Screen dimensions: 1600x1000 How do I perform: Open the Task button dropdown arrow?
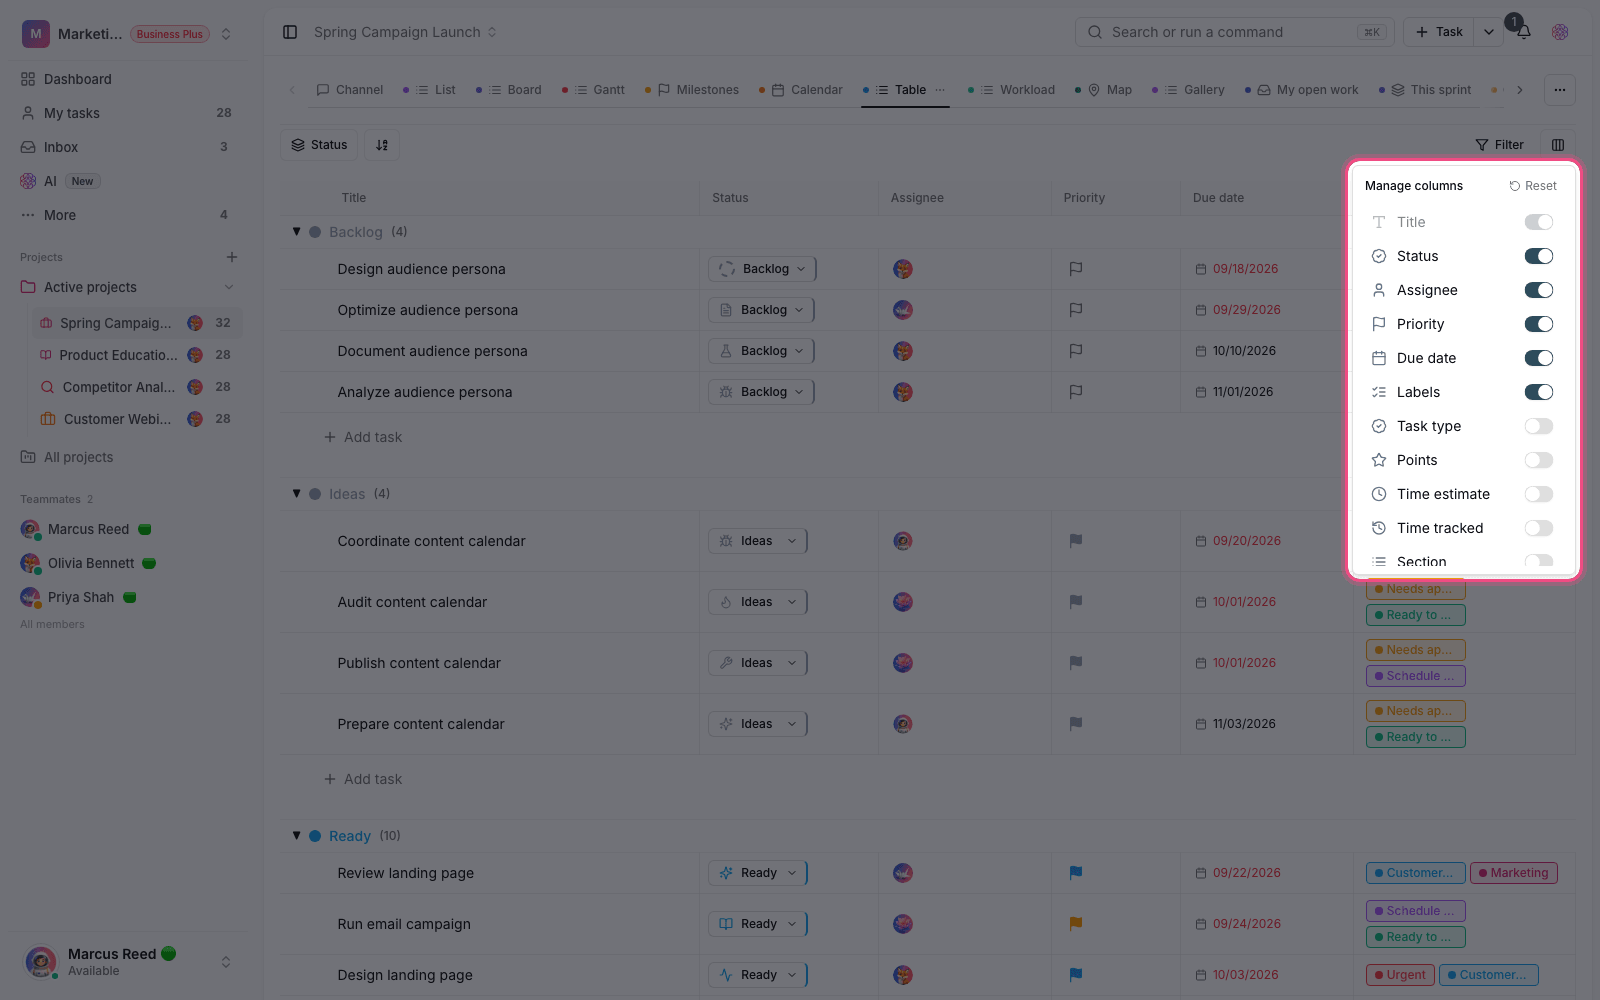[1488, 32]
